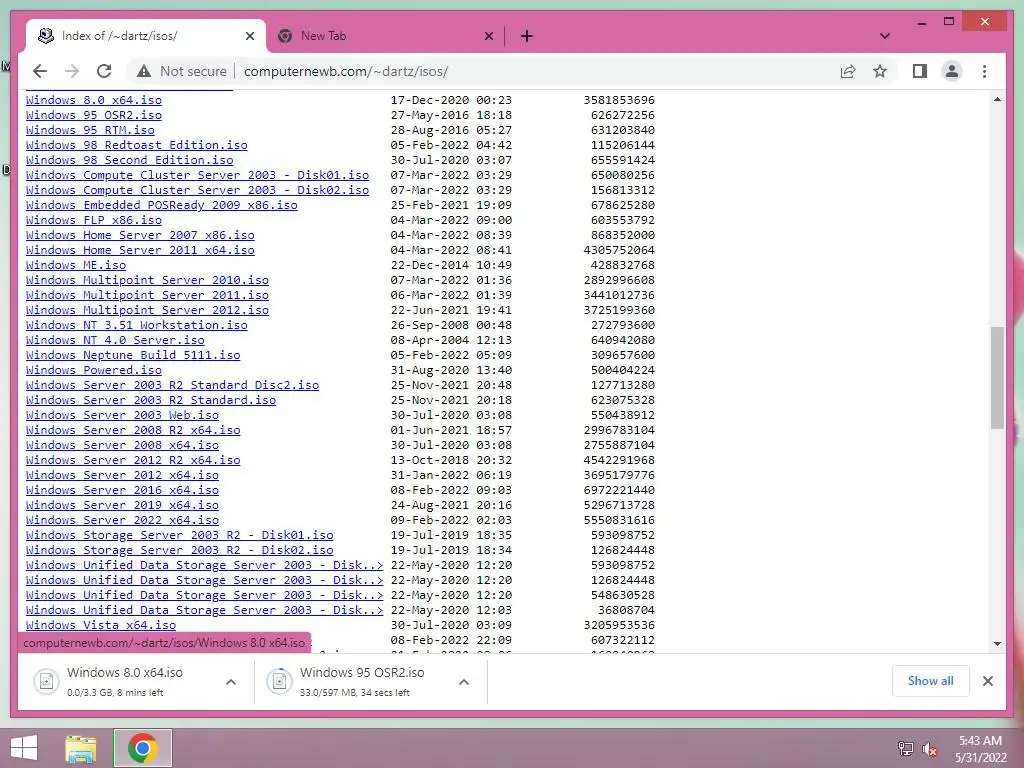Expand options for Windows 8.0 x64.iso download
Screen dimensions: 1024x768
point(231,682)
